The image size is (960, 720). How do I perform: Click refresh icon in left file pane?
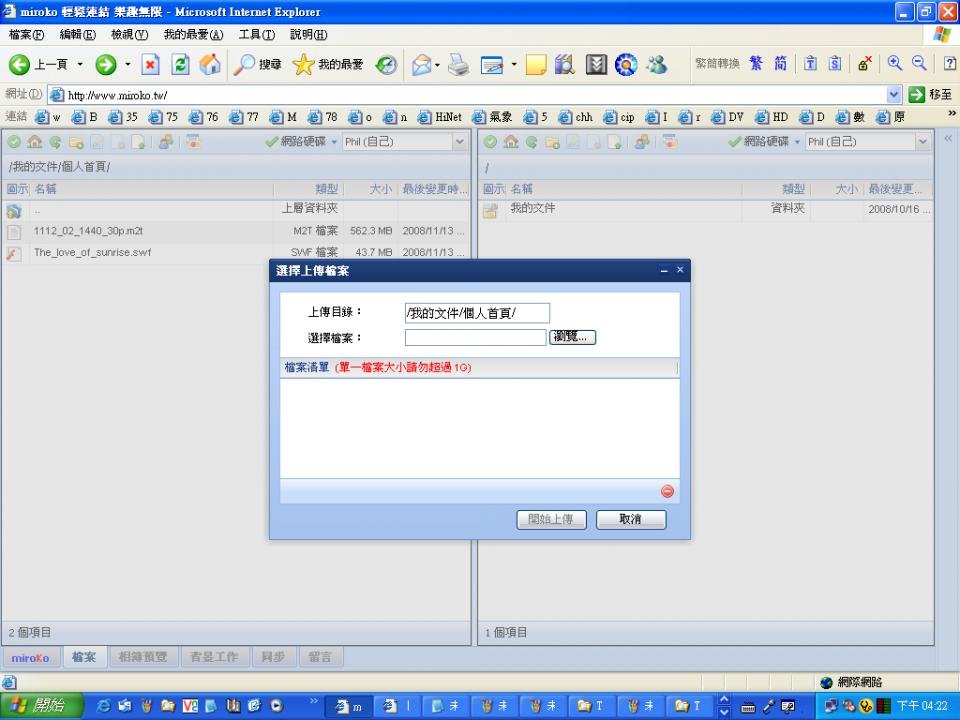point(55,142)
